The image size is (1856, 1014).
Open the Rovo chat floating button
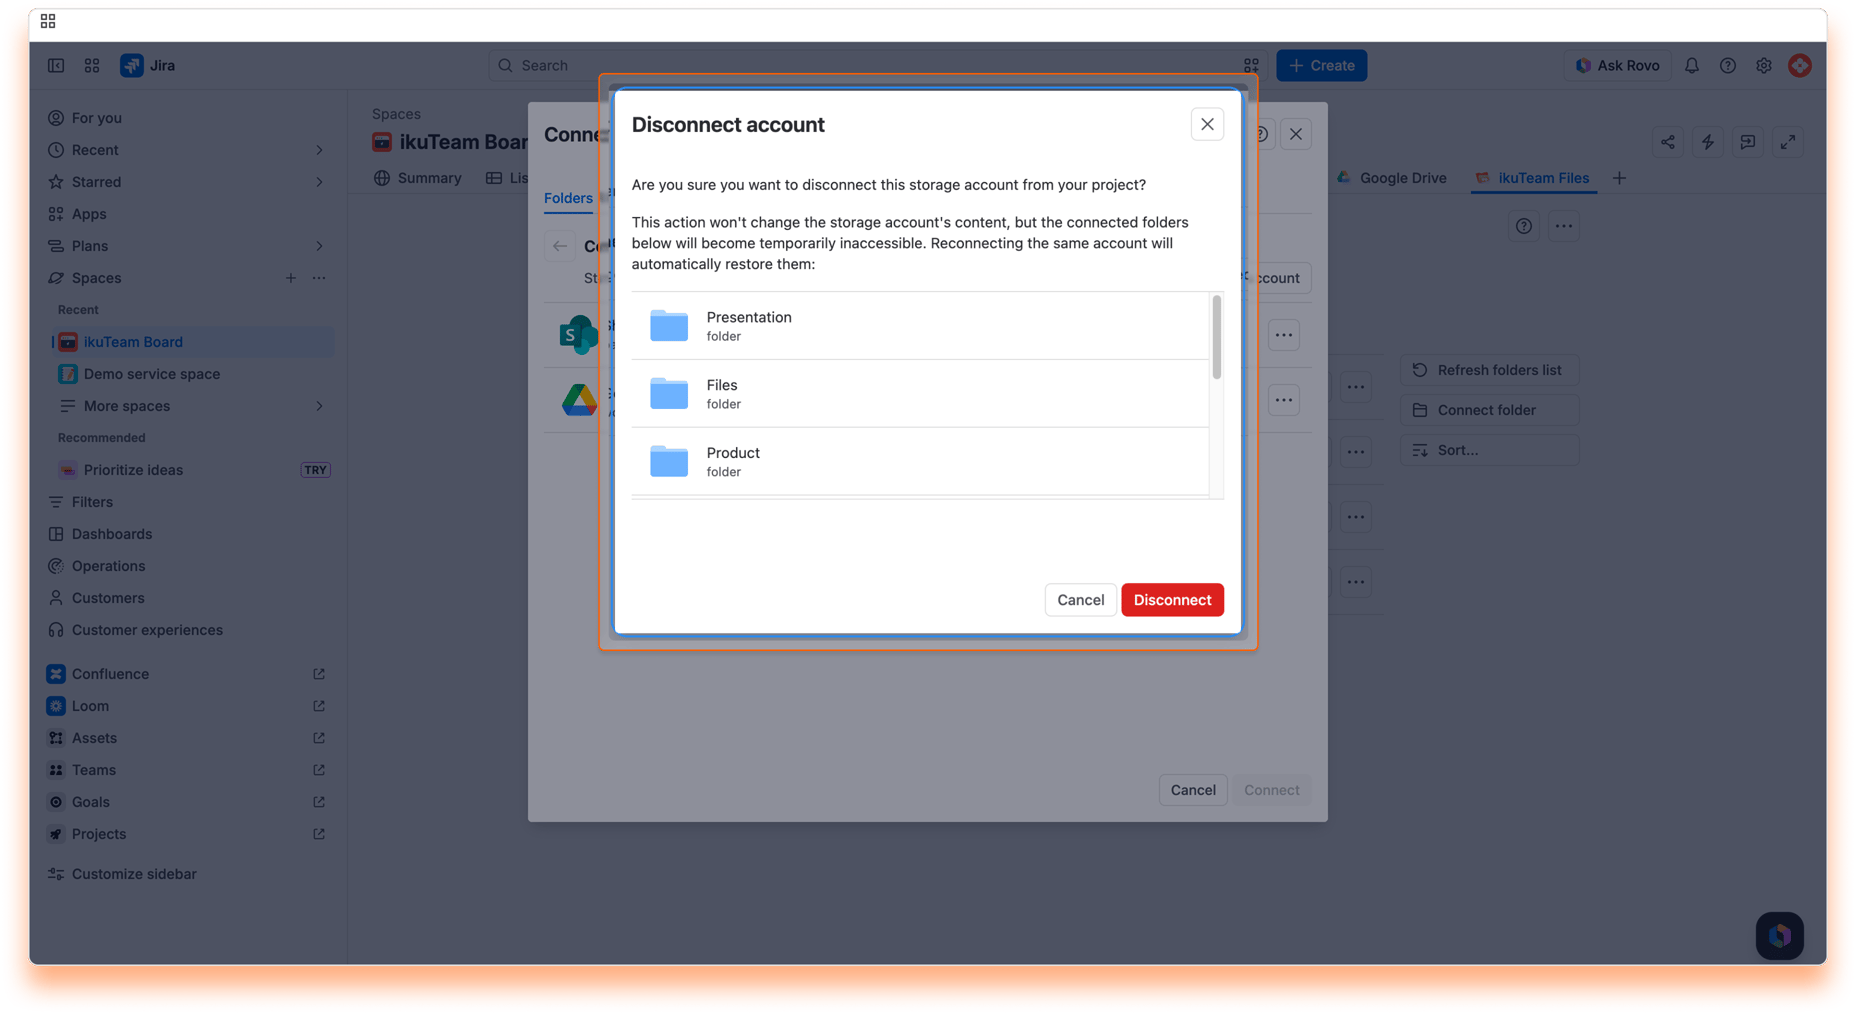(1779, 936)
